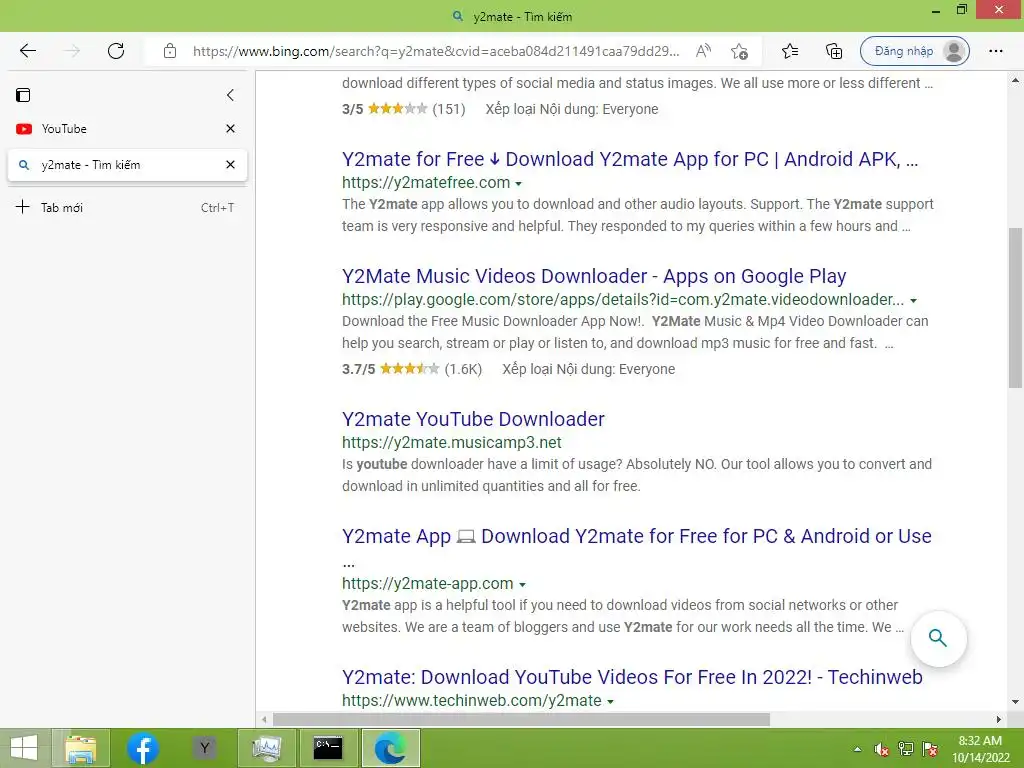This screenshot has height=768, width=1024.
Task: Open the Windows Start button
Action: tap(24, 748)
